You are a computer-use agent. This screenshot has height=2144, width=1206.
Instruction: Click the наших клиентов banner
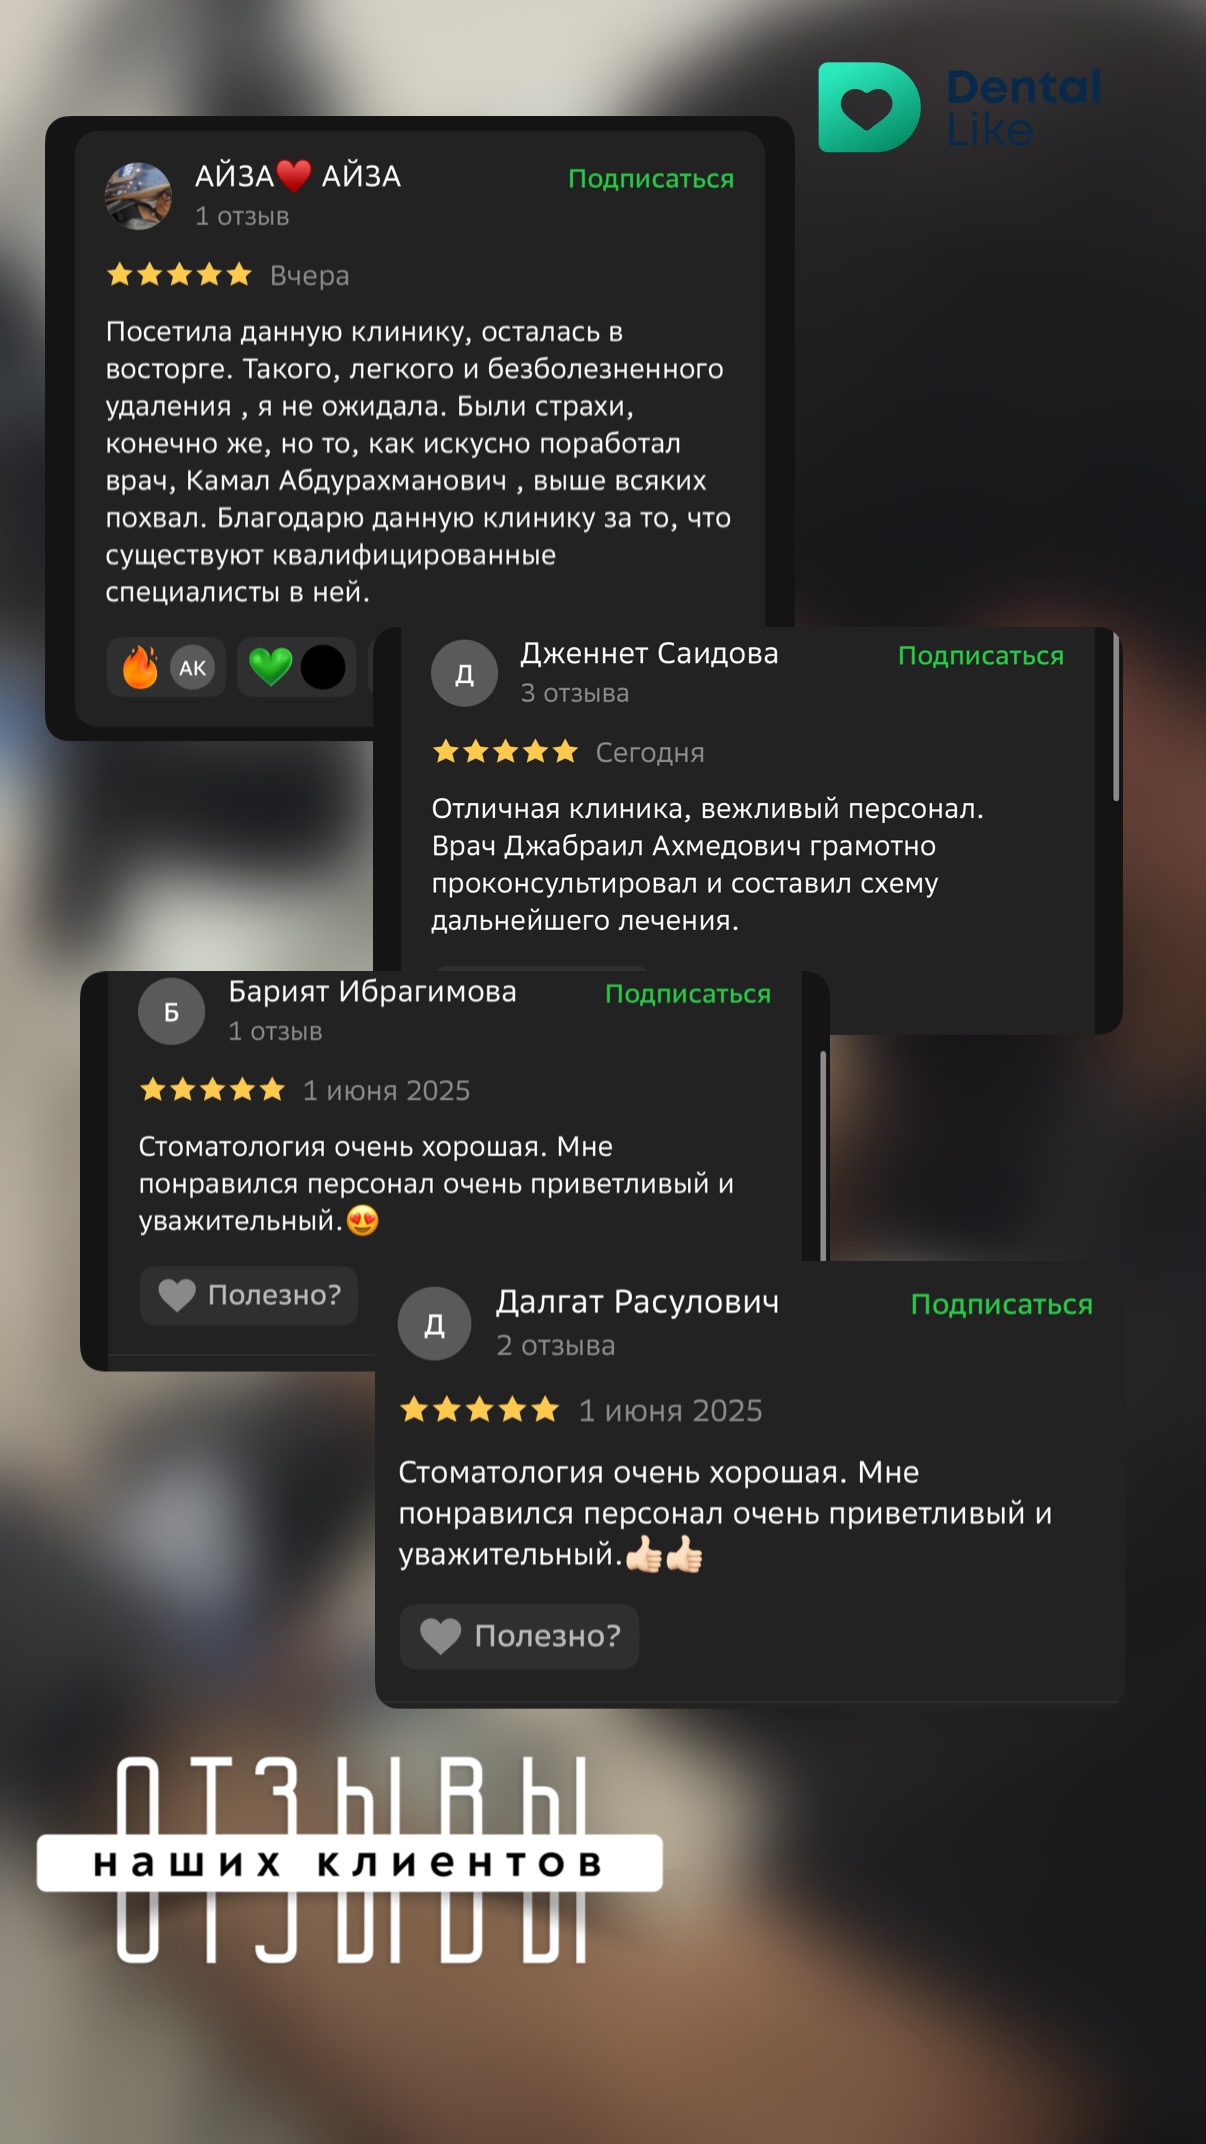(350, 1863)
